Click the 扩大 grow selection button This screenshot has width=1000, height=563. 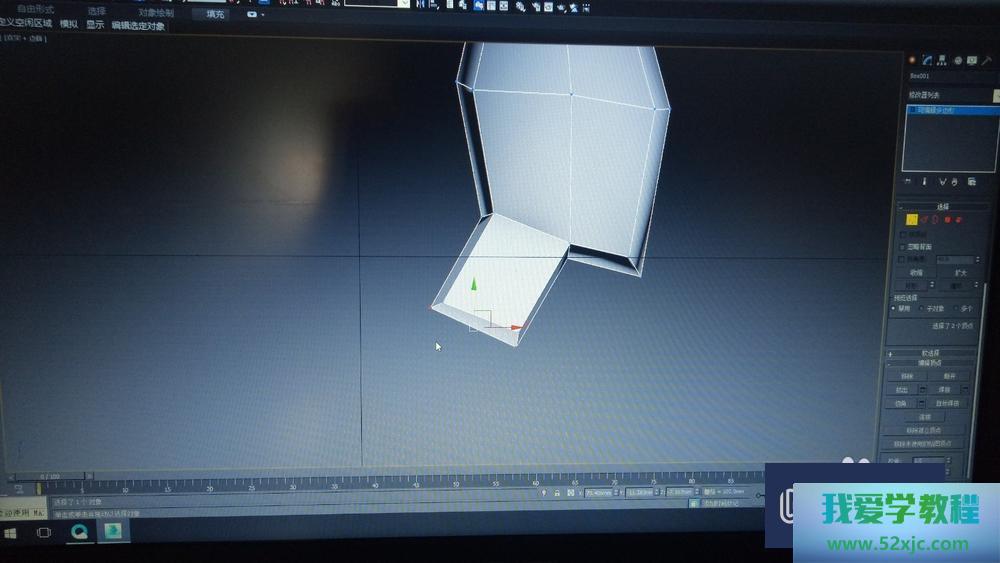coord(960,272)
